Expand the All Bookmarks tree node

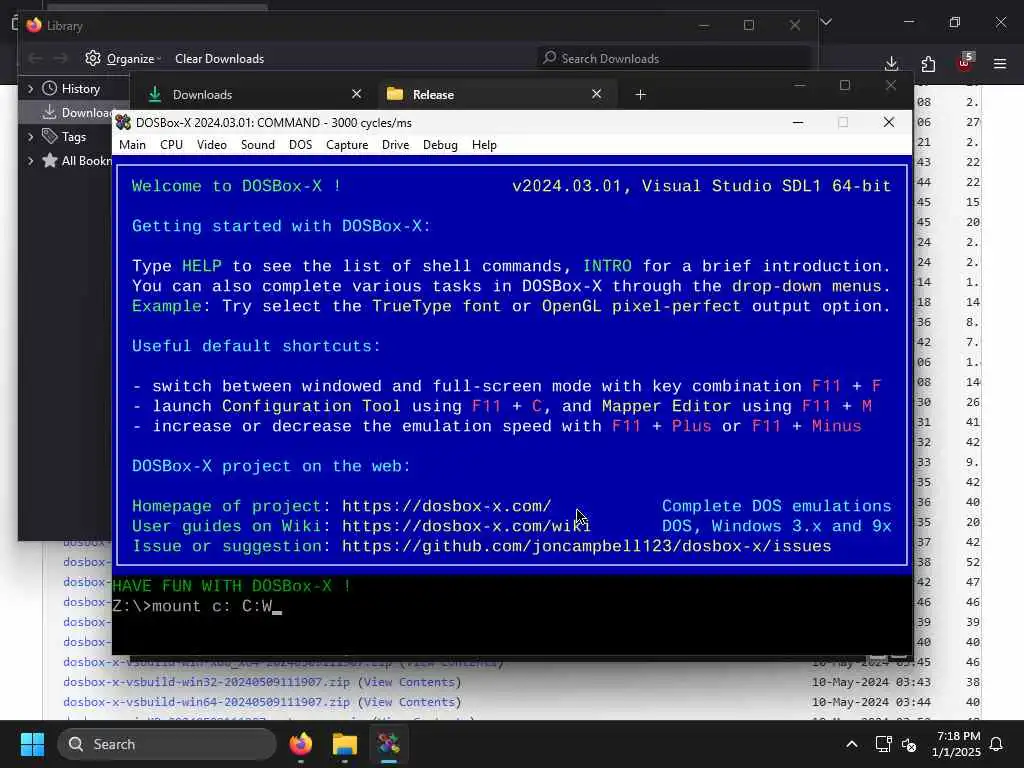coord(30,161)
